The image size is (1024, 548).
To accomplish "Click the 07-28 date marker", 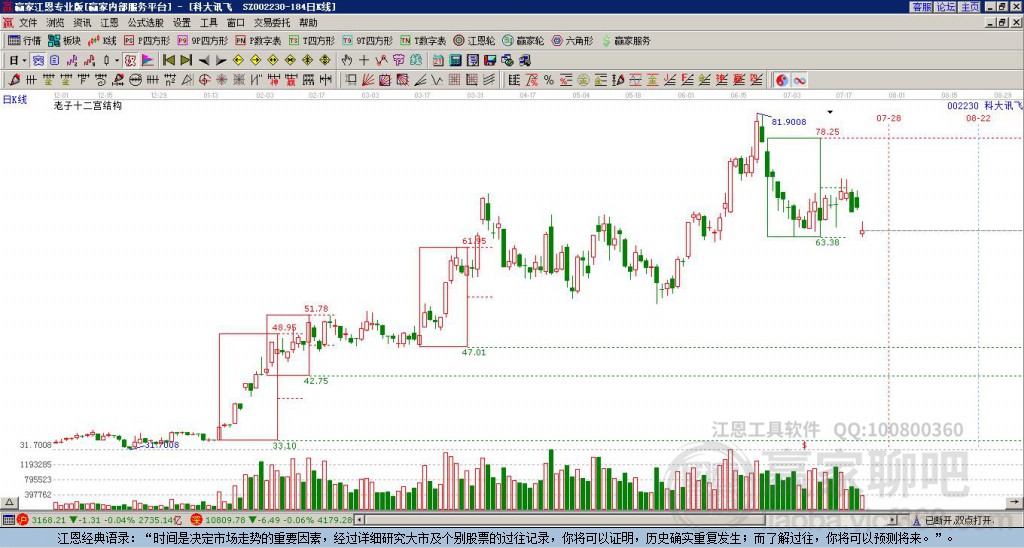I will pos(888,118).
